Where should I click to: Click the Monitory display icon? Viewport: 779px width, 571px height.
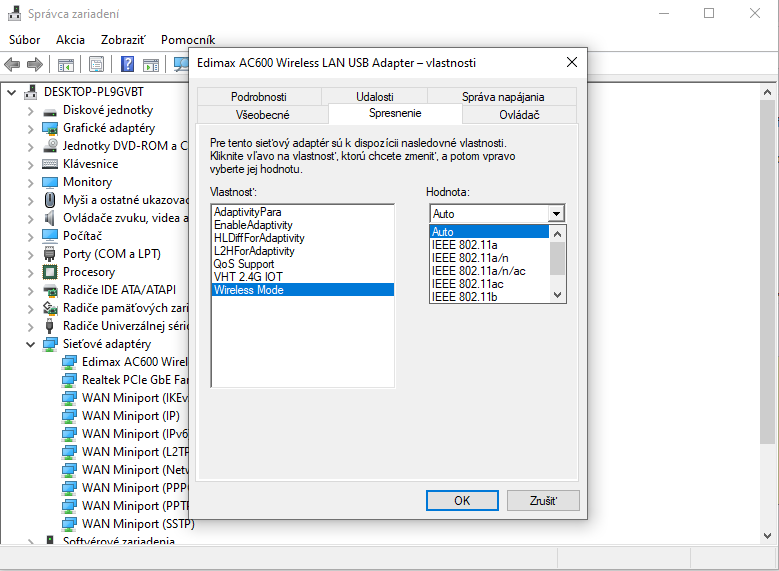[50, 182]
